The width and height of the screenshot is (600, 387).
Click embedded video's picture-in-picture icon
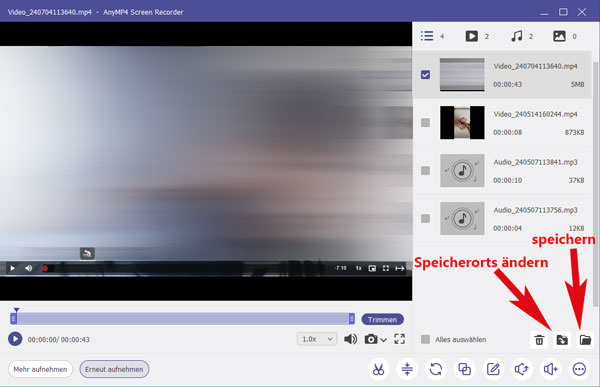tap(372, 268)
